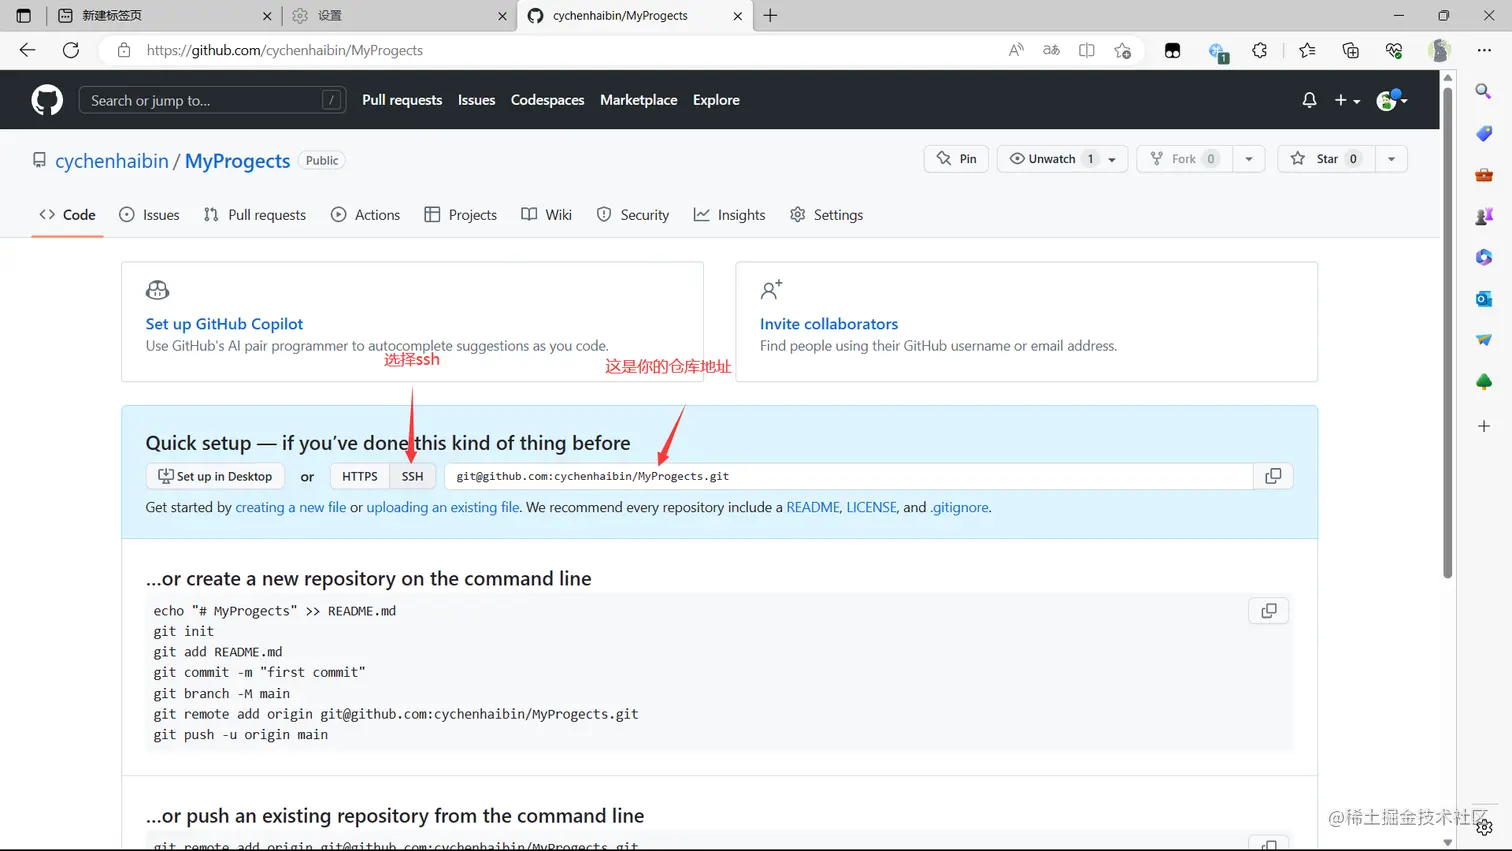Expand the Unwatch notification options
The image size is (1512, 851).
[x=1063, y=159]
